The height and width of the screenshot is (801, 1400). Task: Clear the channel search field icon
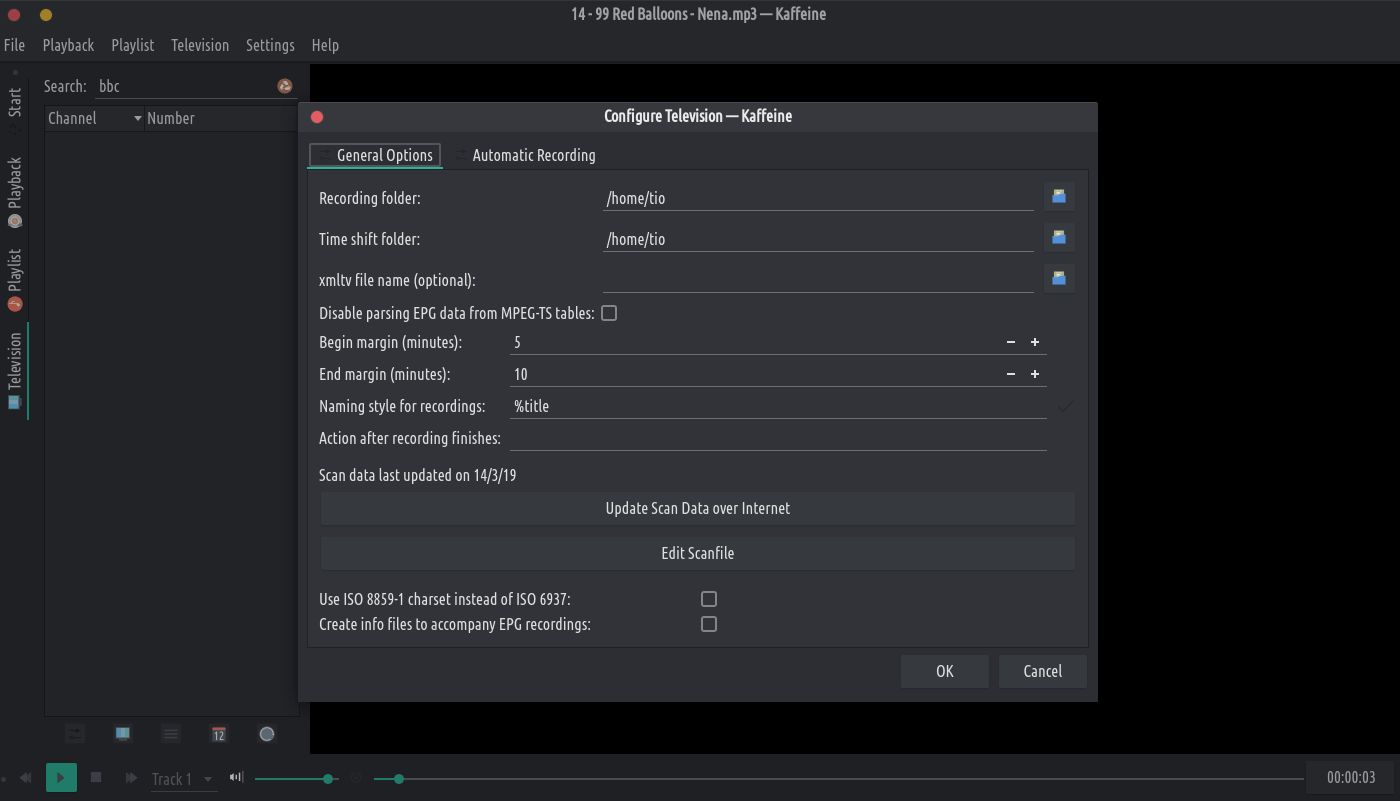285,87
